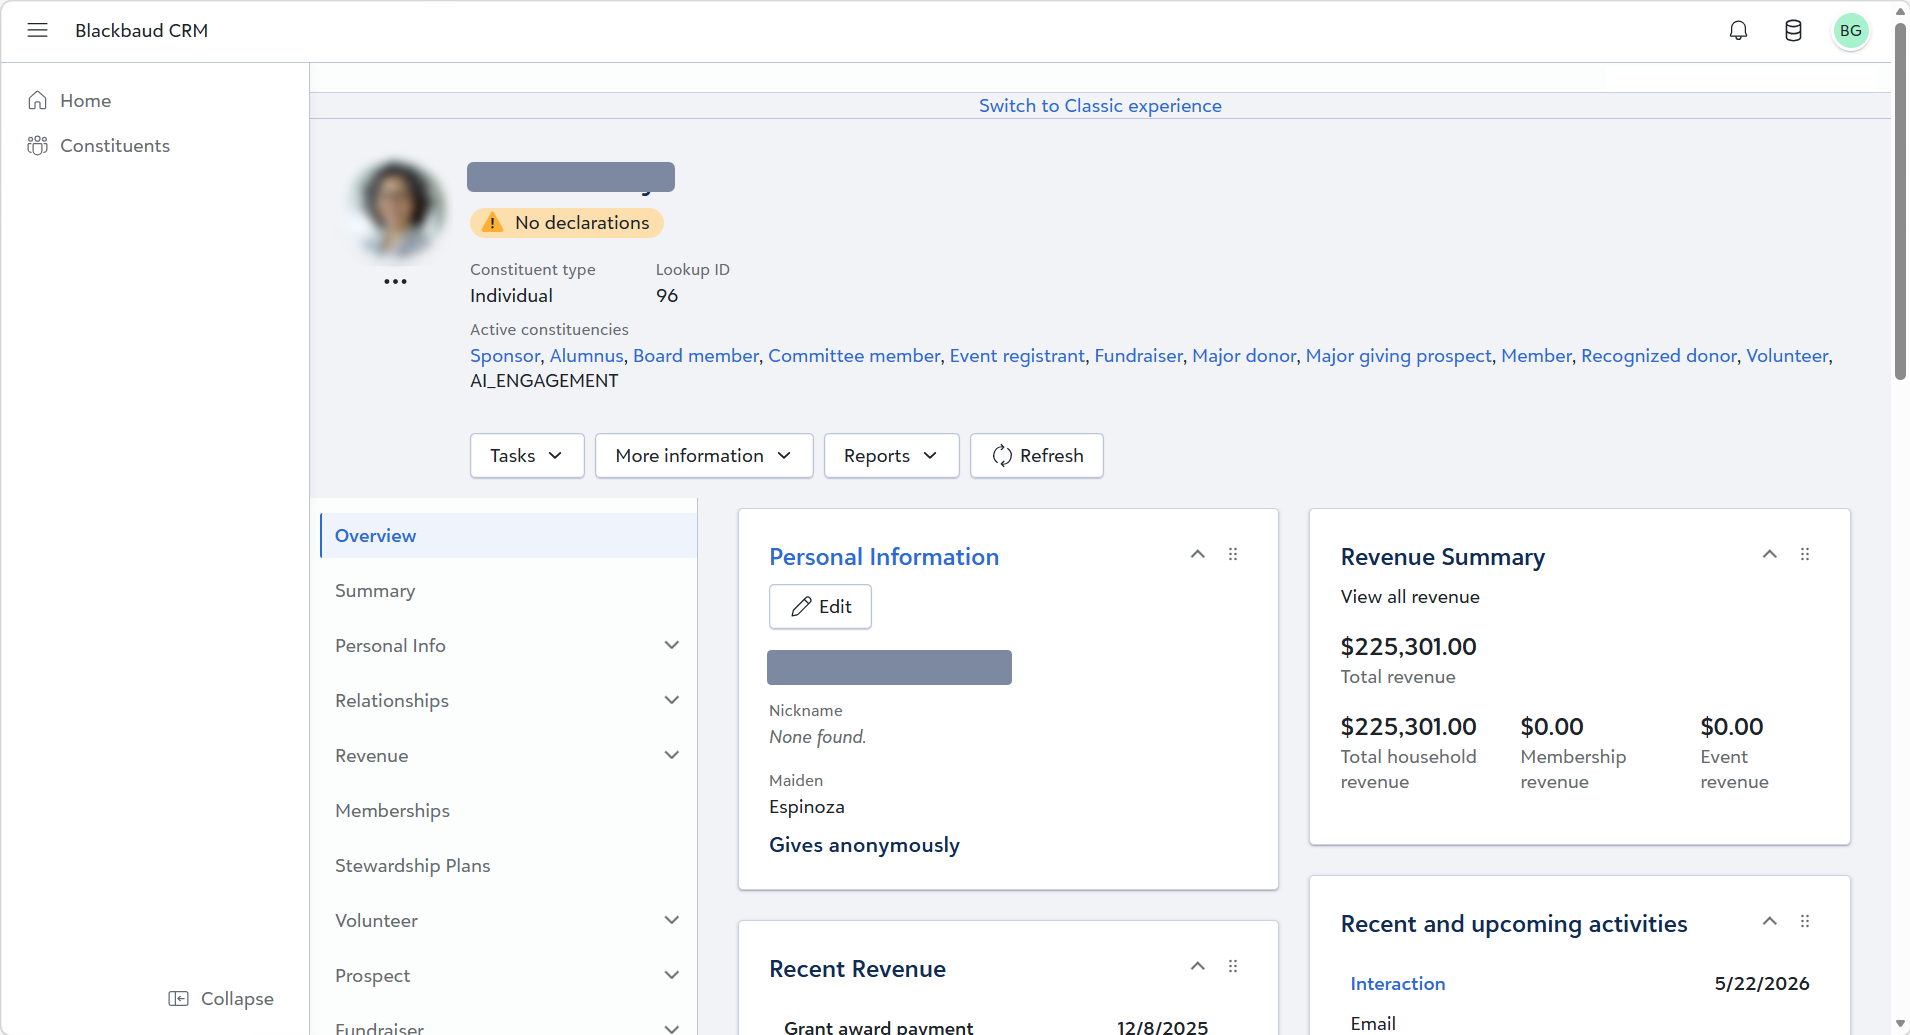Open the Committee member constituency link

pos(854,355)
